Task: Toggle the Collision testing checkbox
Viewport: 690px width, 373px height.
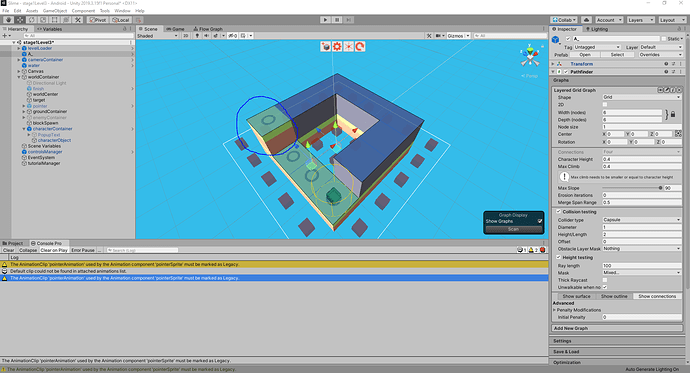Action: click(558, 212)
